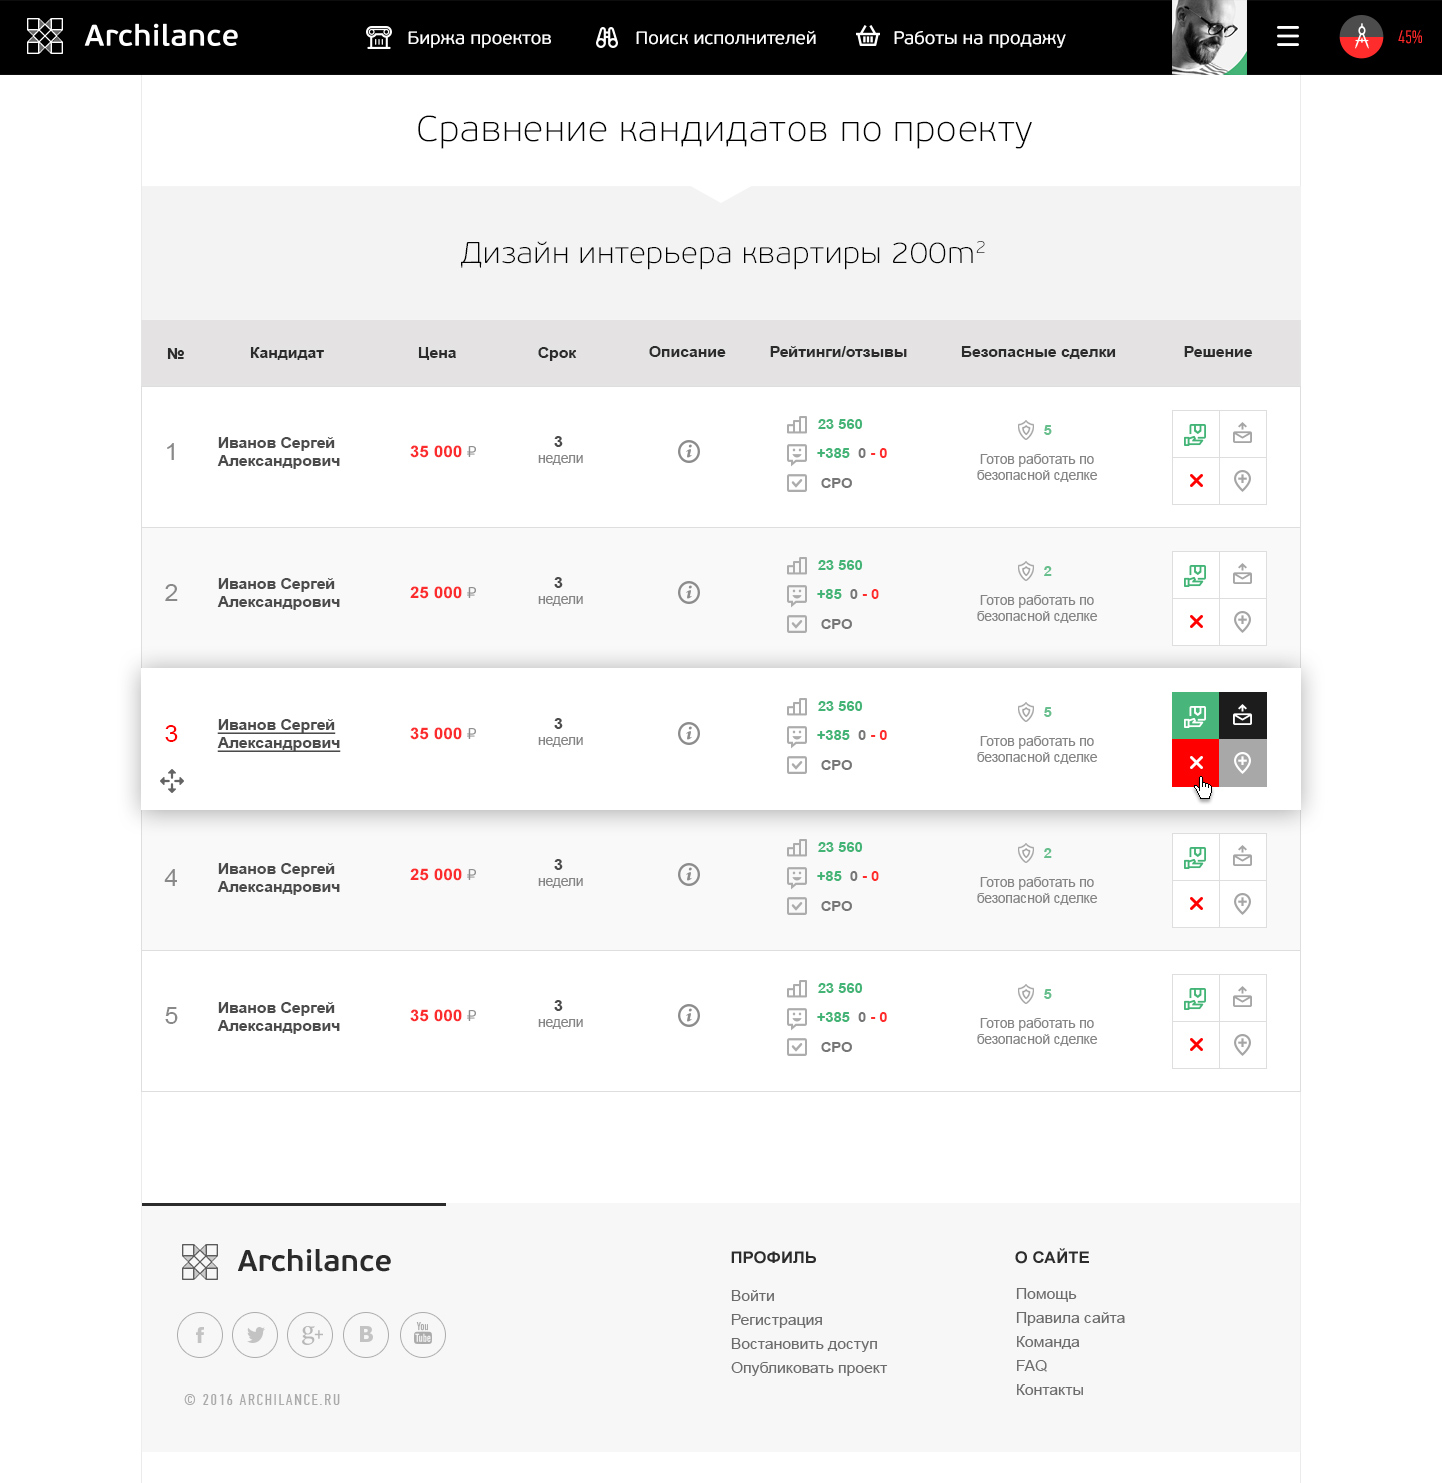
Task: Open the hamburger menu in the header
Action: (x=1288, y=37)
